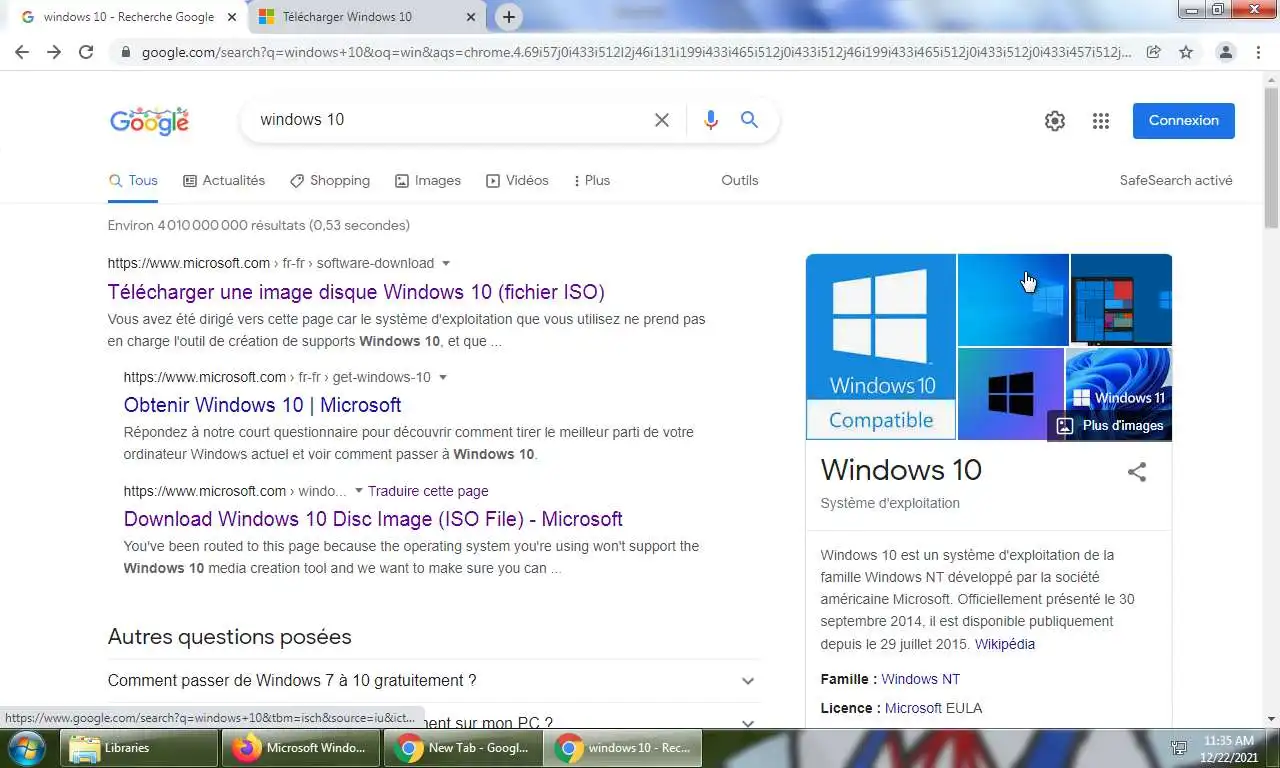
Task: Open dropdown arrow beside software-download URL
Action: (446, 264)
